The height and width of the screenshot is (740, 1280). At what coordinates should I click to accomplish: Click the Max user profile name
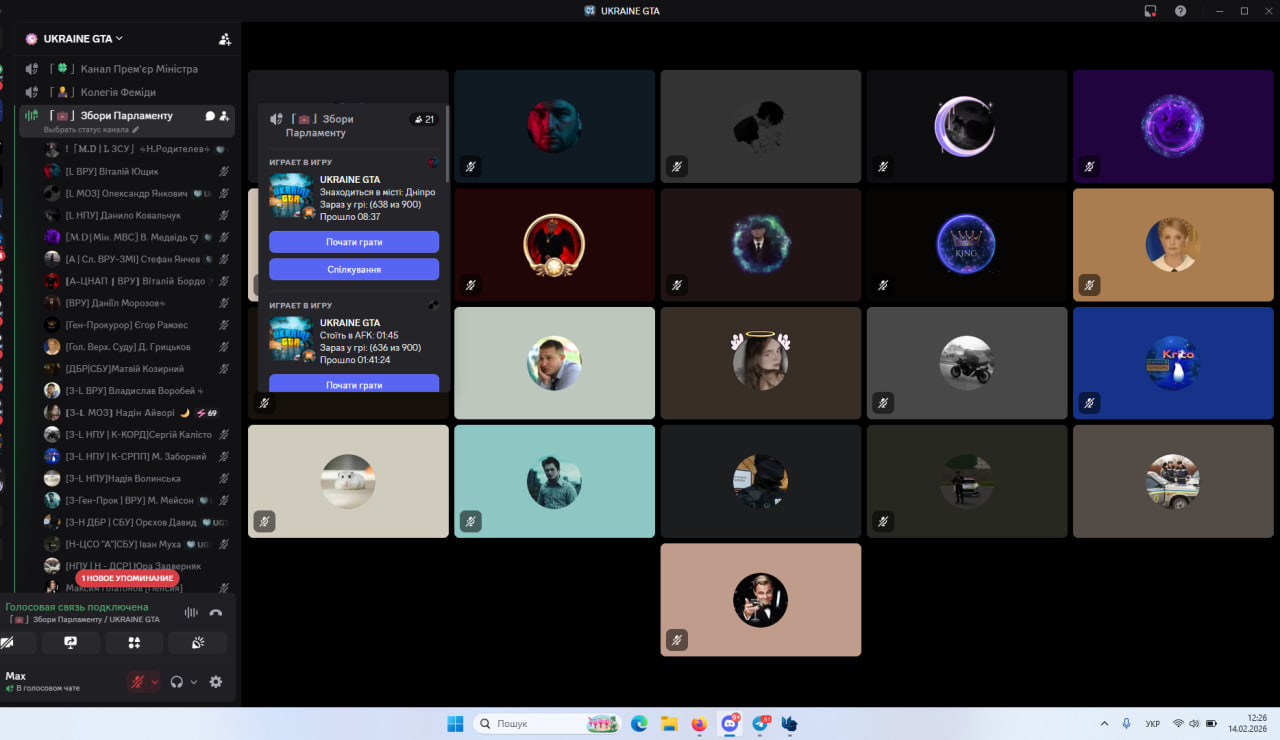tap(15, 676)
